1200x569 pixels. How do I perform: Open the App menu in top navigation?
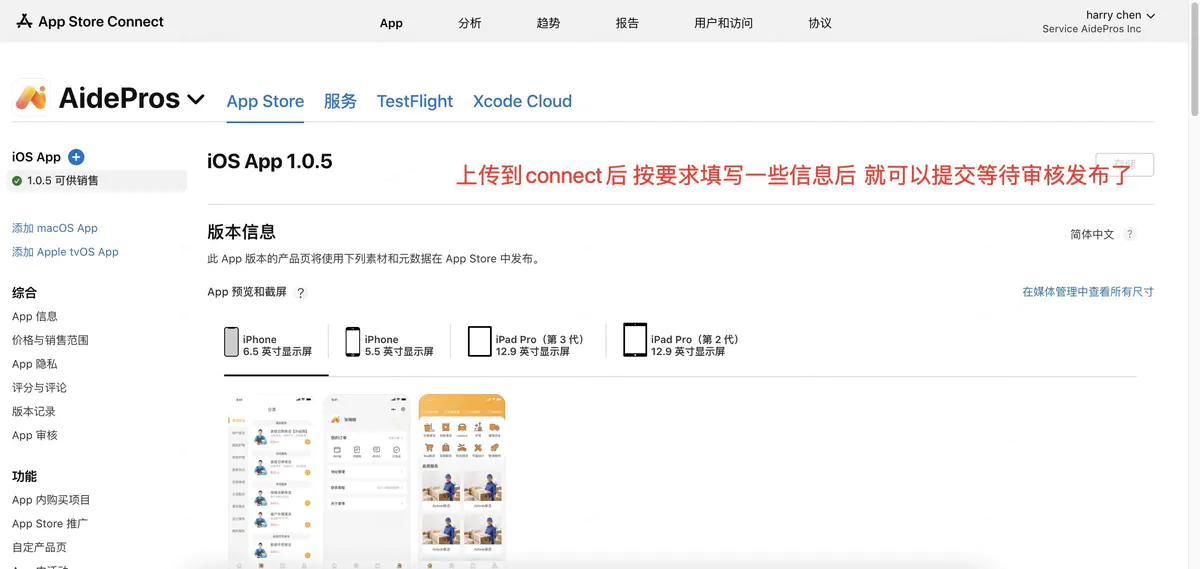pyautogui.click(x=391, y=23)
